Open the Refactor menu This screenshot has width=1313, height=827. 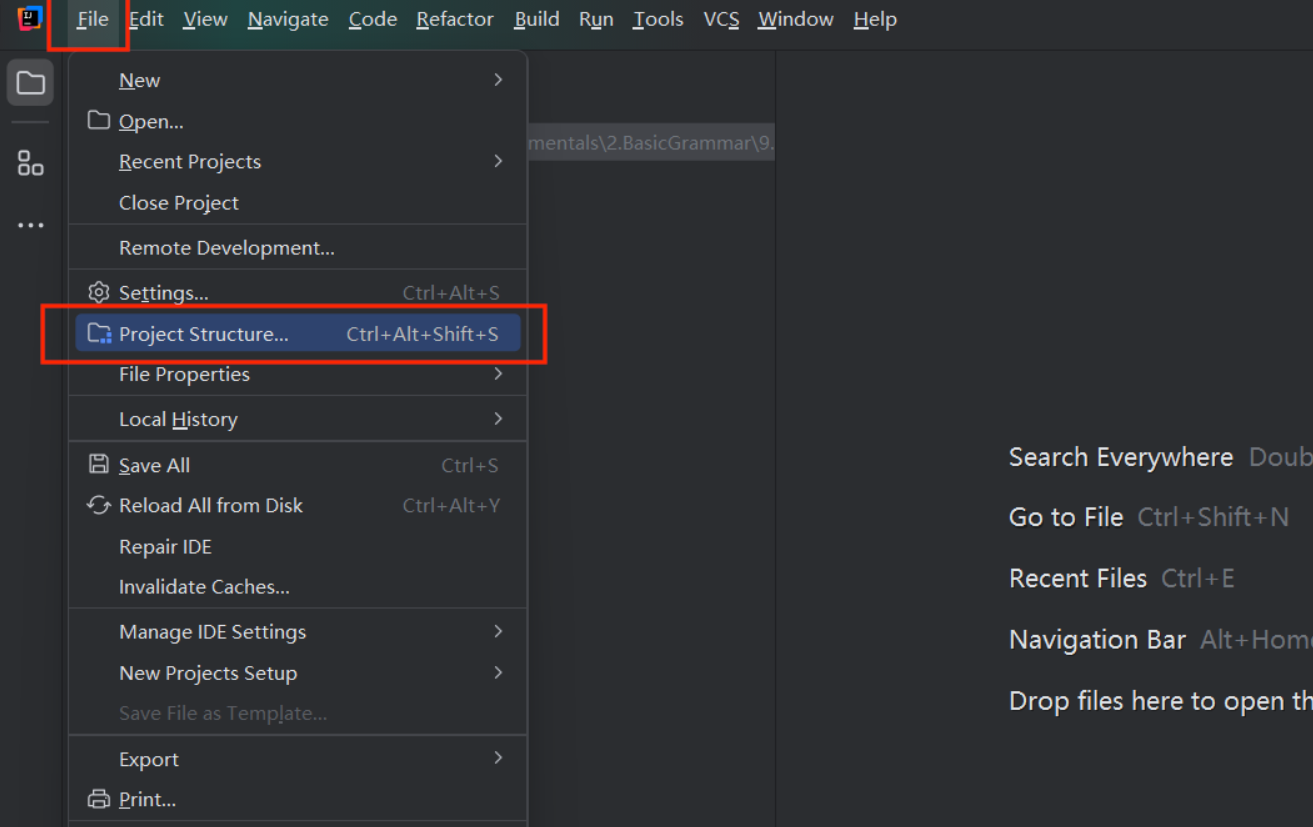[x=455, y=19]
